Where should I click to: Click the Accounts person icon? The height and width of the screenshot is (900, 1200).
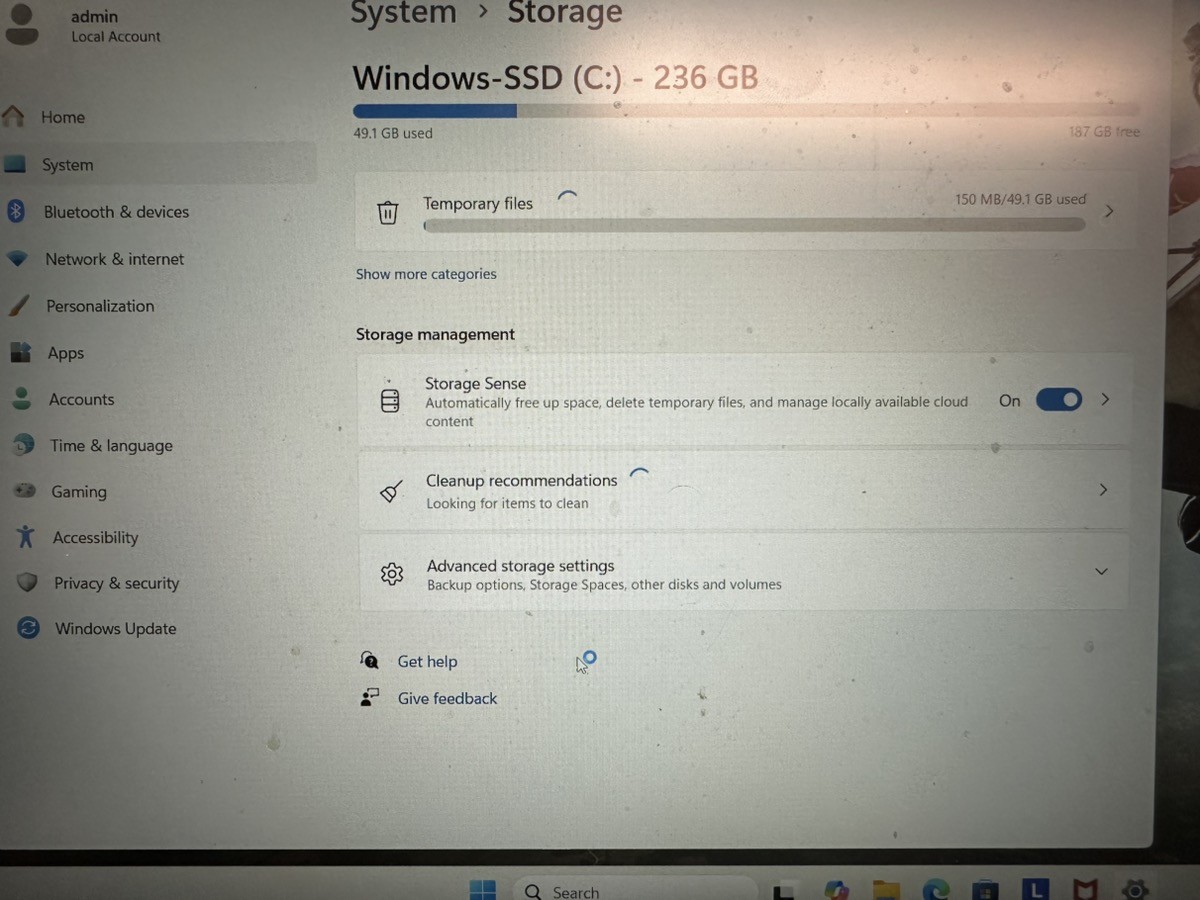point(21,398)
